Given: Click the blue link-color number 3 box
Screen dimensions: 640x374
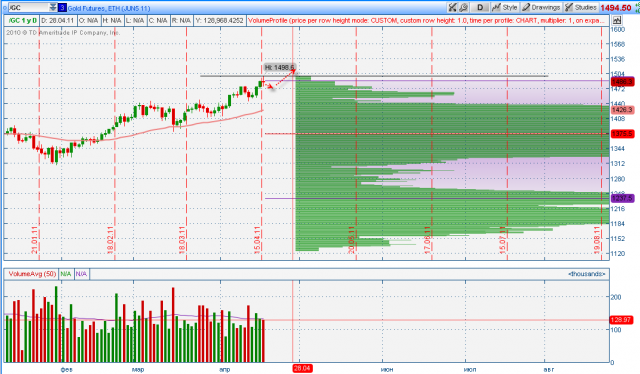Looking at the screenshot, I should [62, 8].
